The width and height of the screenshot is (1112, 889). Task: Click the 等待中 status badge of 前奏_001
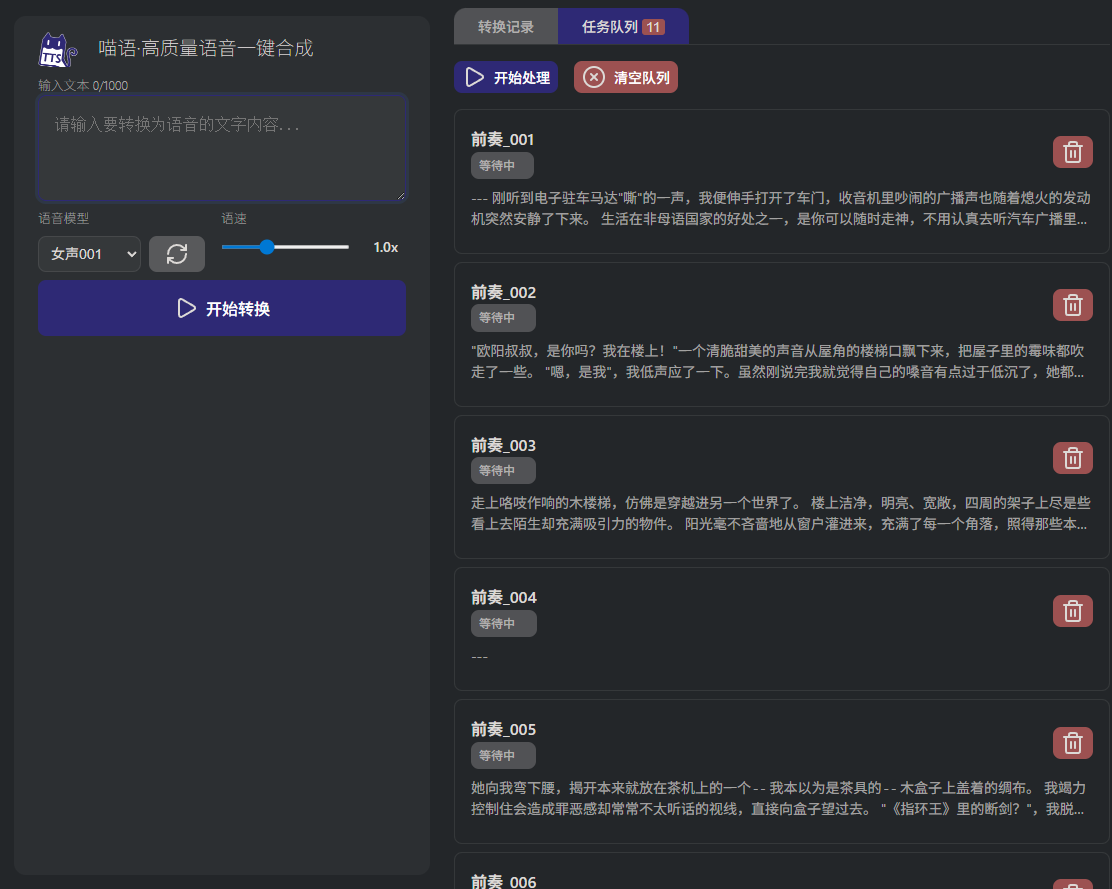[502, 165]
